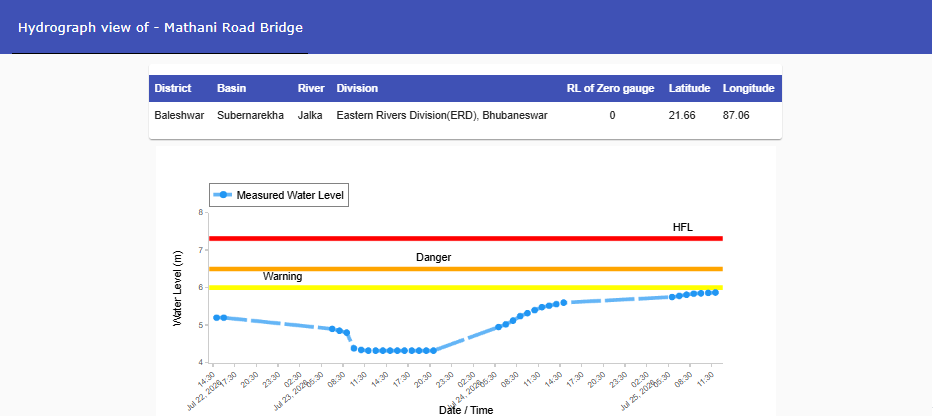Image resolution: width=933 pixels, height=419 pixels.
Task: Click the Water Level (m) axis title
Action: (177, 288)
